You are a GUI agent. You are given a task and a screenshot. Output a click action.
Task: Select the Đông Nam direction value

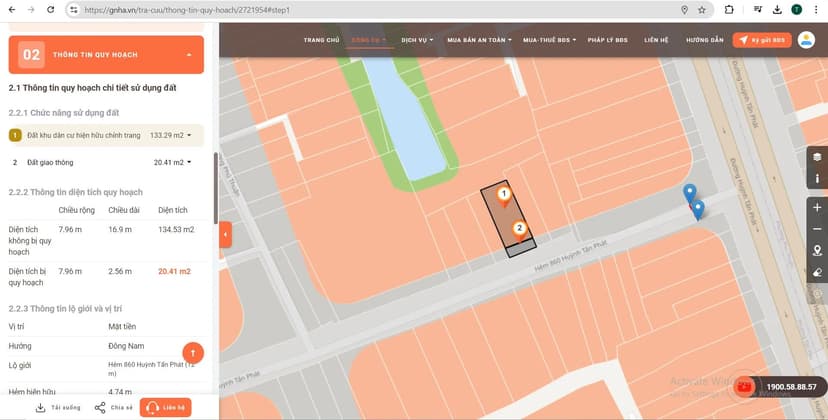point(126,346)
